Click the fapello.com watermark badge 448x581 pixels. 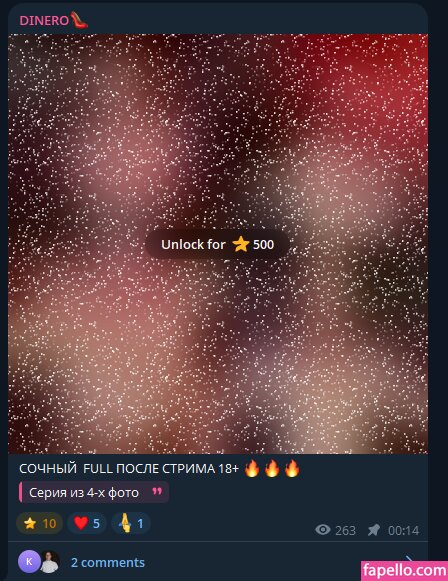pos(404,571)
